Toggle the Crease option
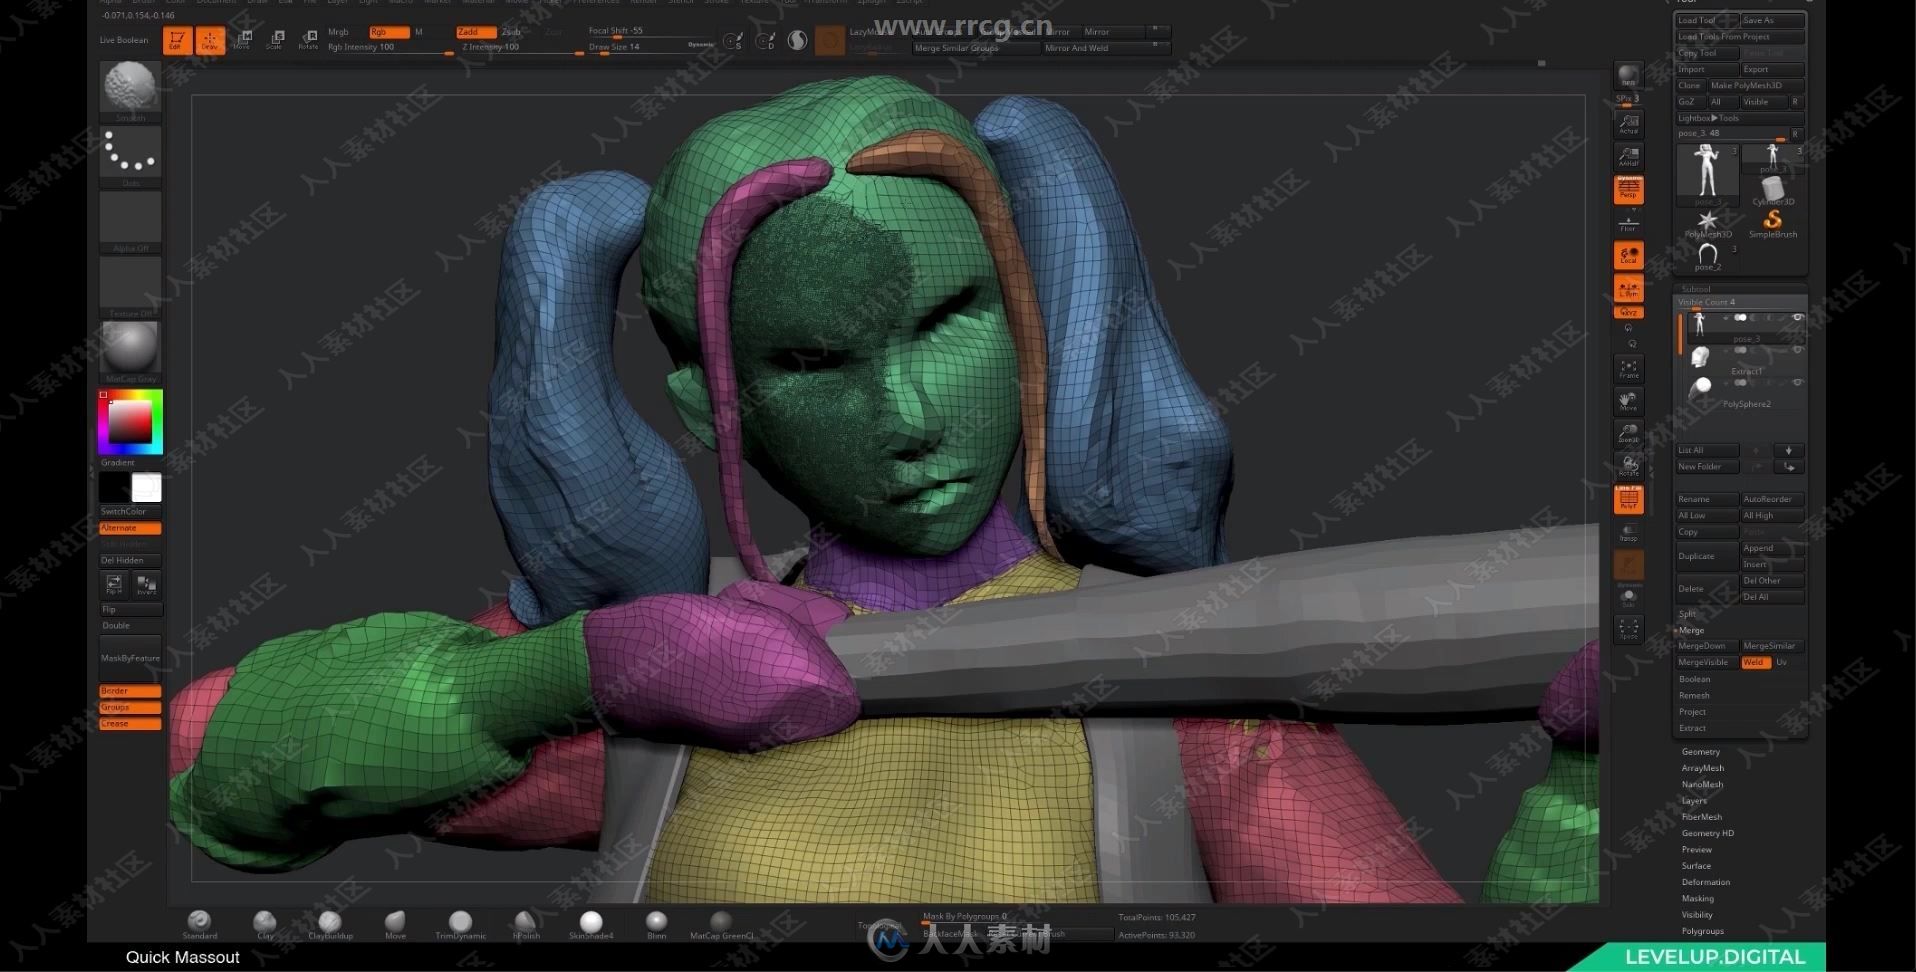This screenshot has height=972, width=1916. coord(130,723)
